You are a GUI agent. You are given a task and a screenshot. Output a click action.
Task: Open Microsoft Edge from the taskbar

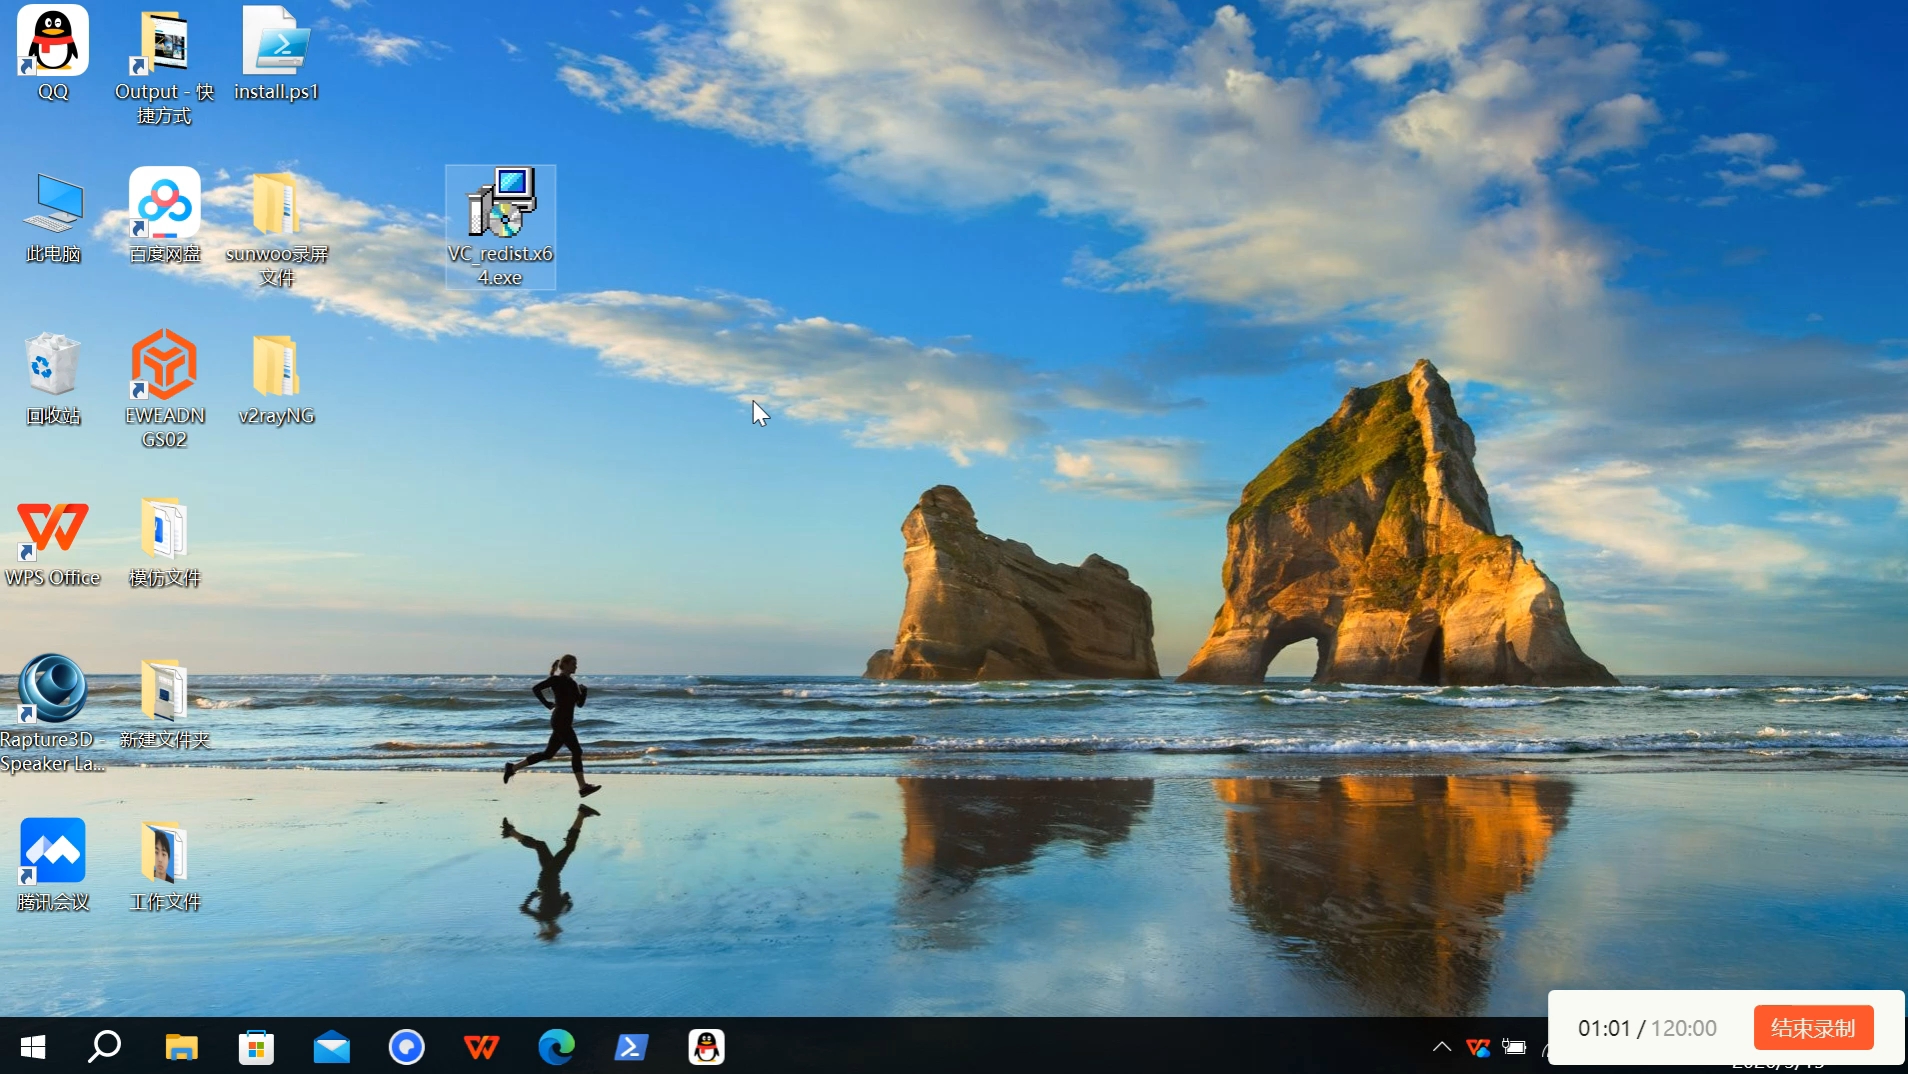(556, 1047)
